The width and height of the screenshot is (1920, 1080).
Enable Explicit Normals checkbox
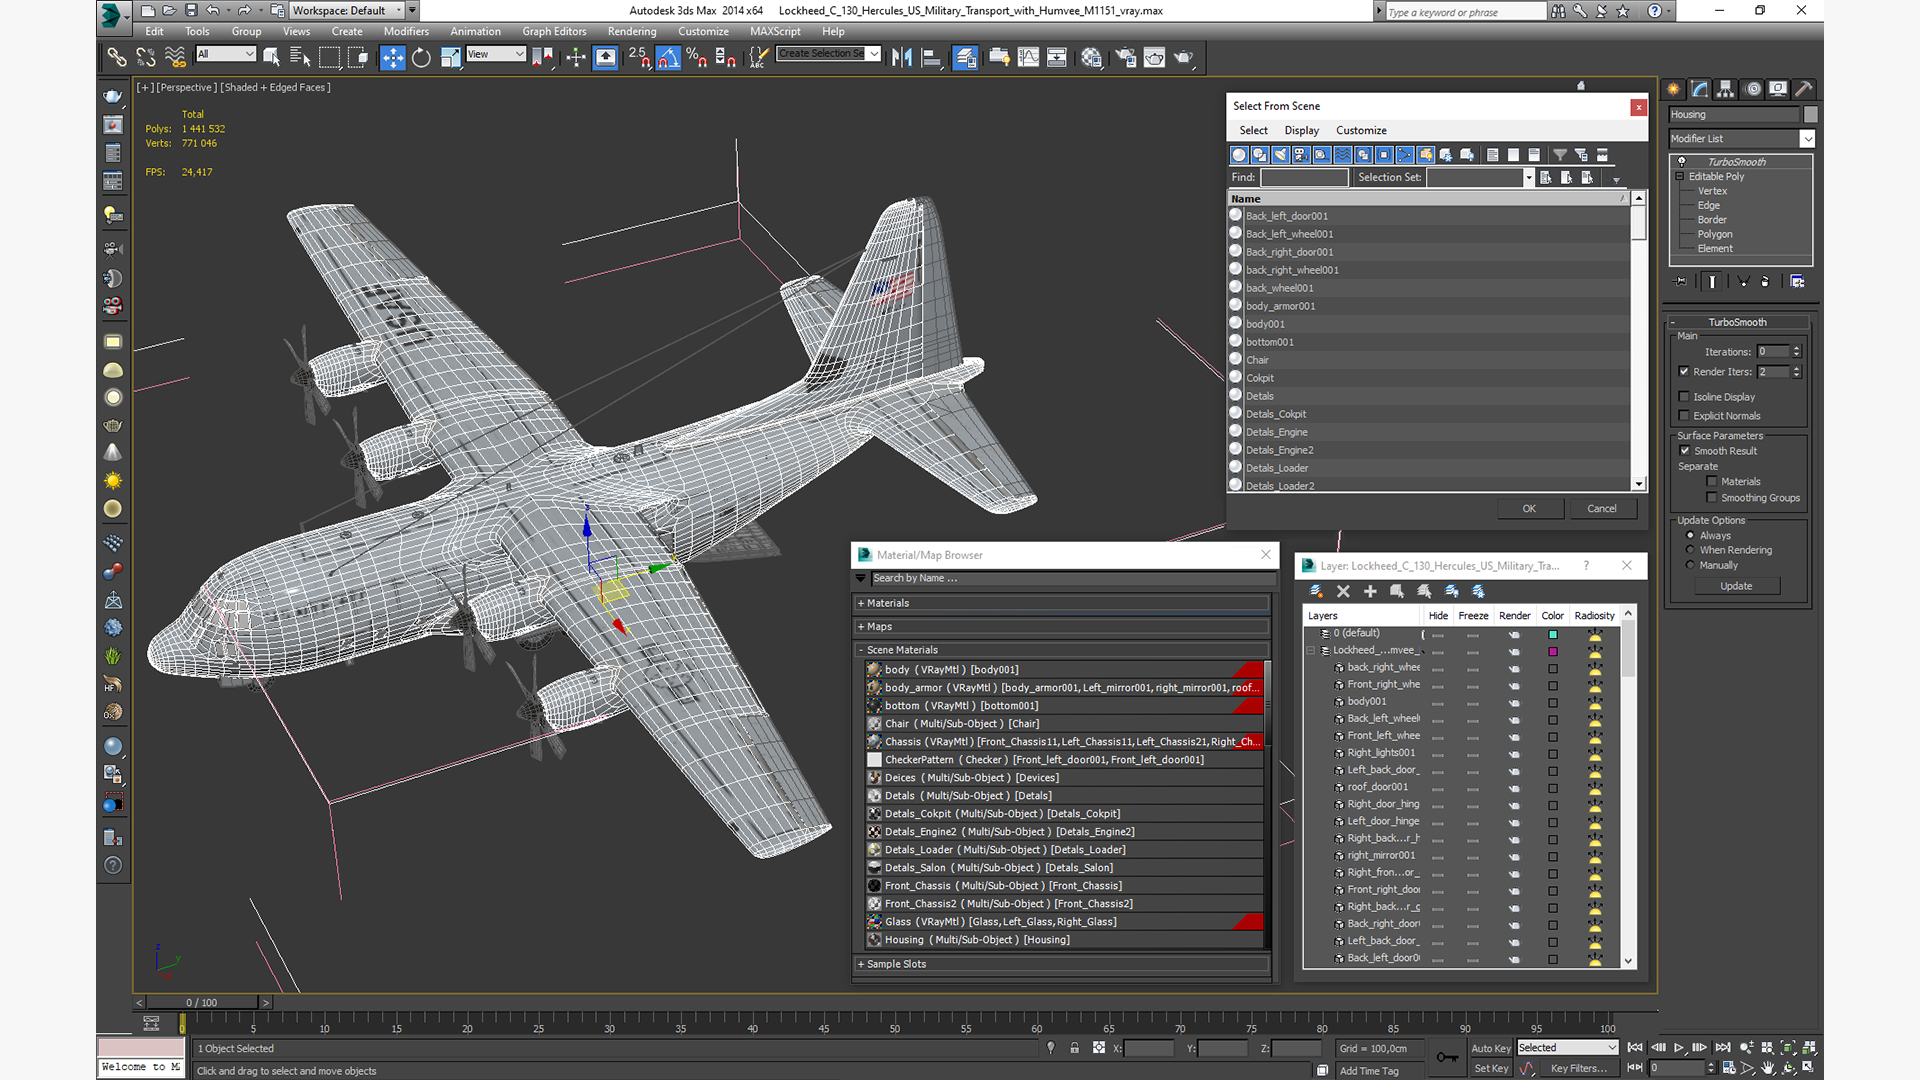(x=1685, y=416)
